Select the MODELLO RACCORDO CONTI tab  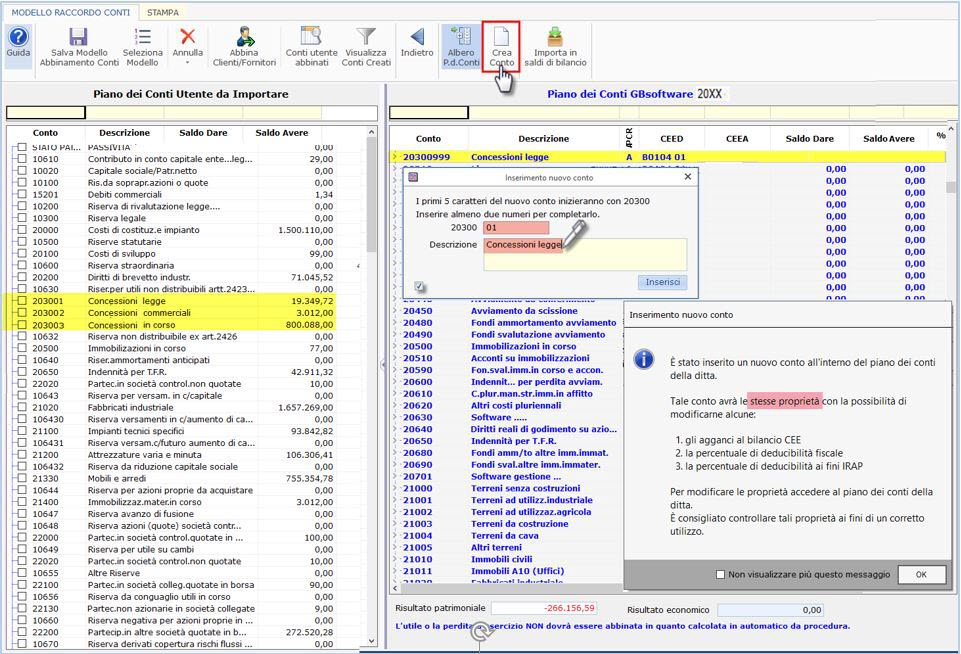(70, 12)
